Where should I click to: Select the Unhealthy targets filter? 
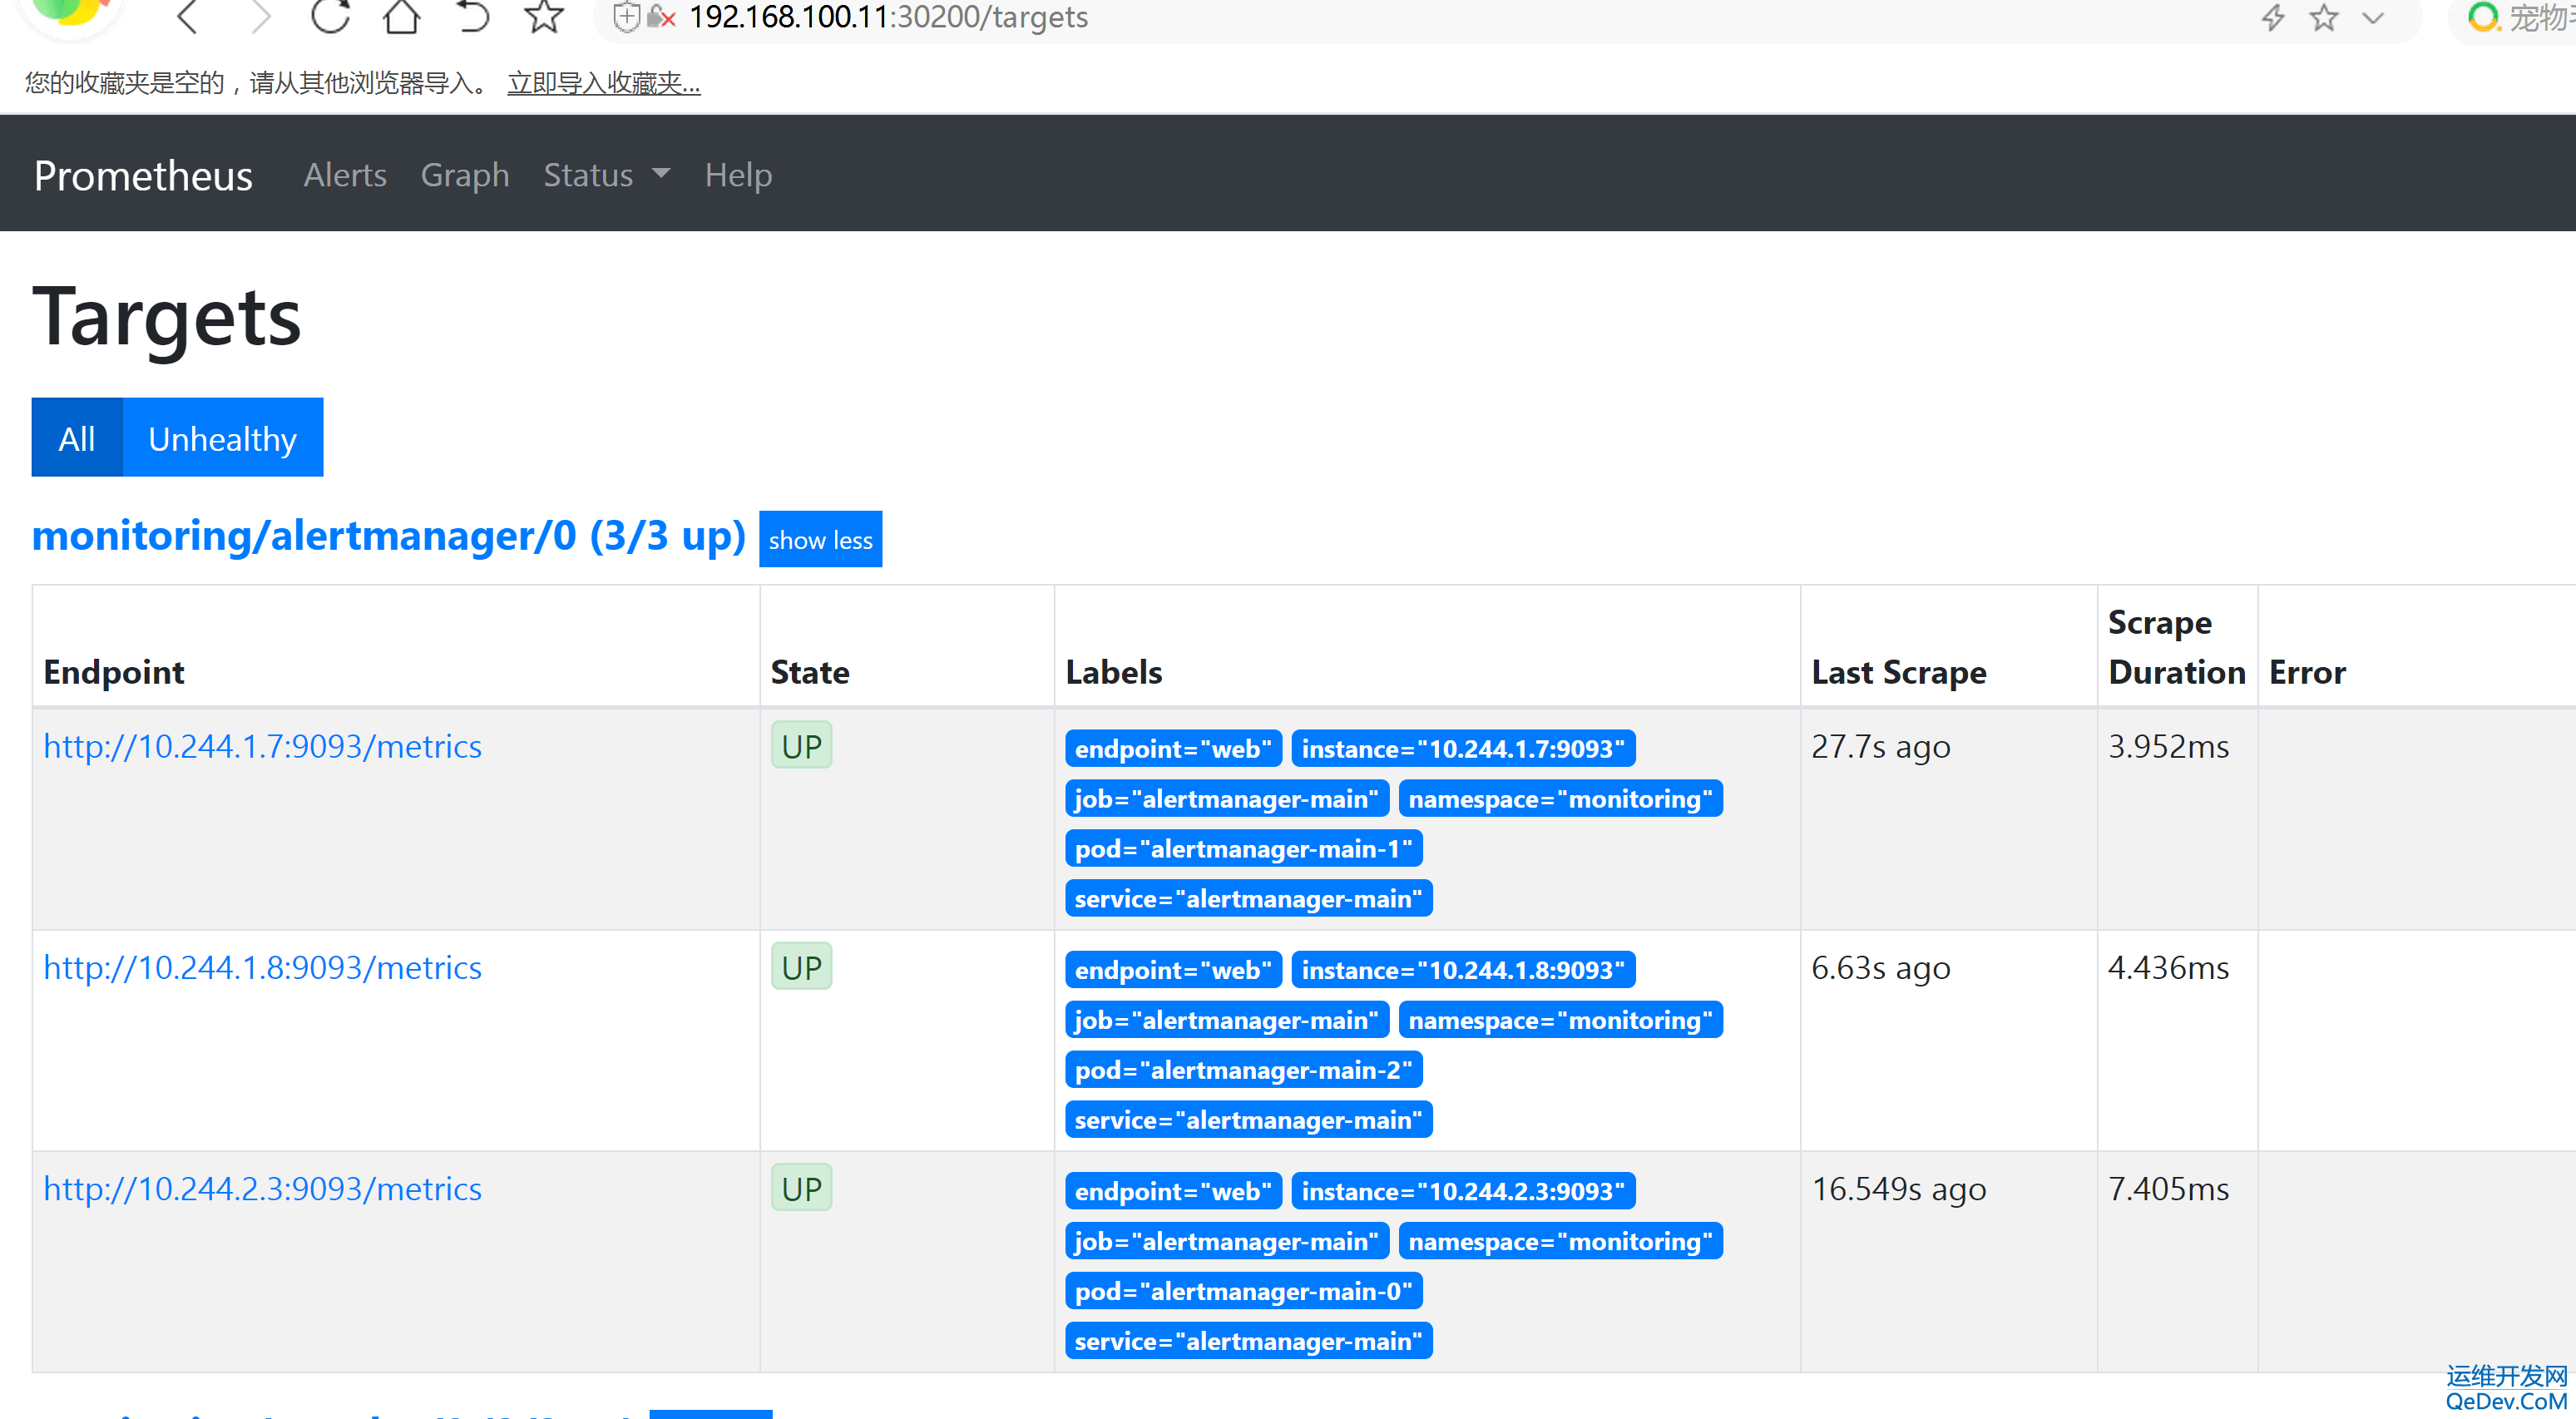pyautogui.click(x=223, y=438)
